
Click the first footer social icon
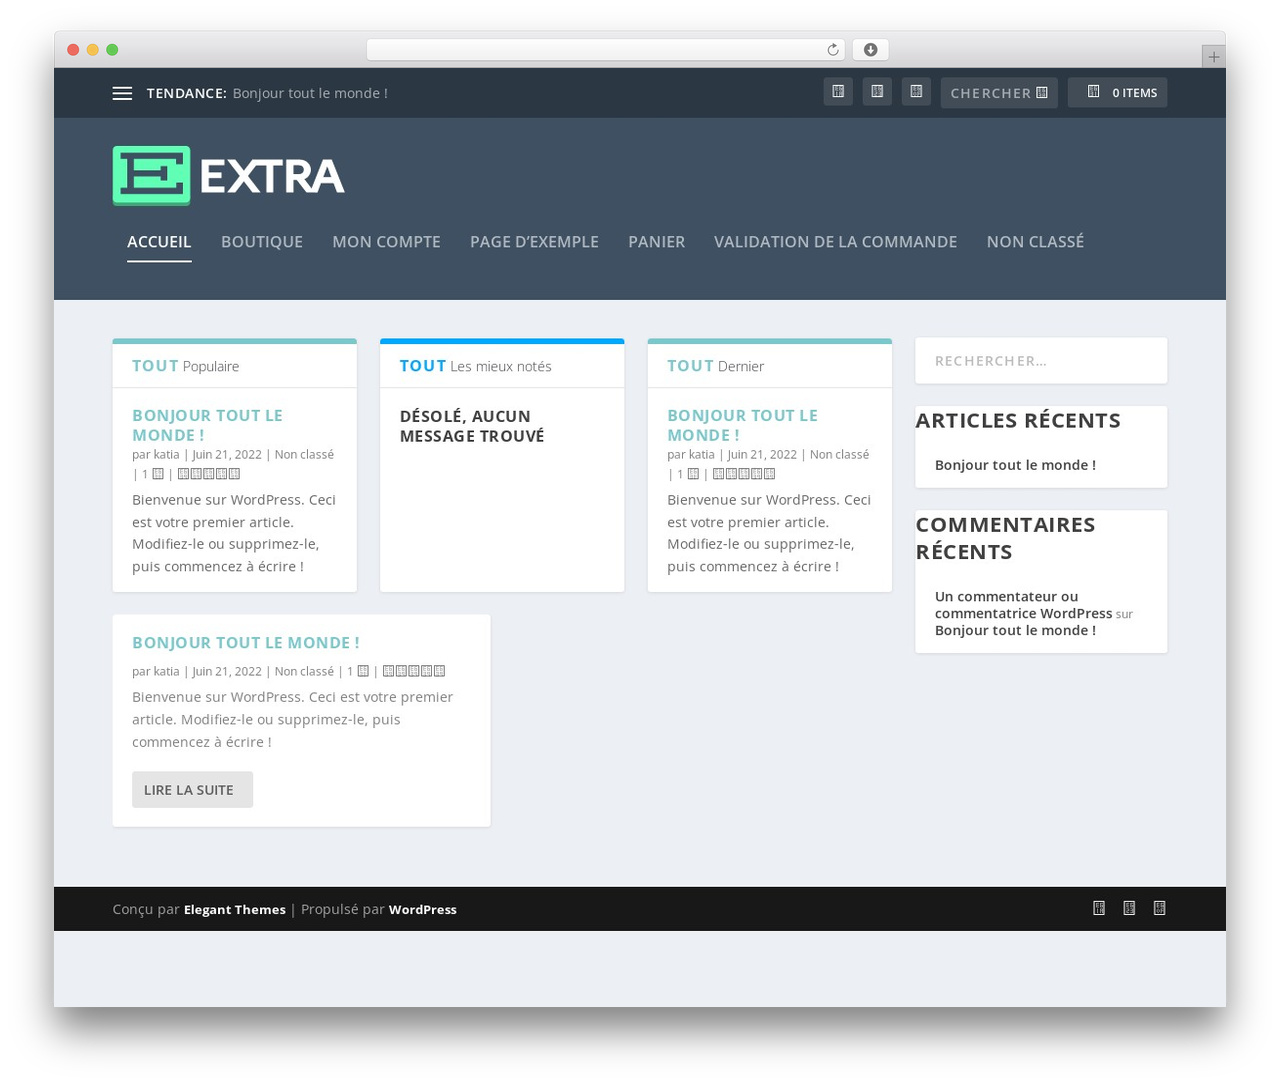[1099, 908]
